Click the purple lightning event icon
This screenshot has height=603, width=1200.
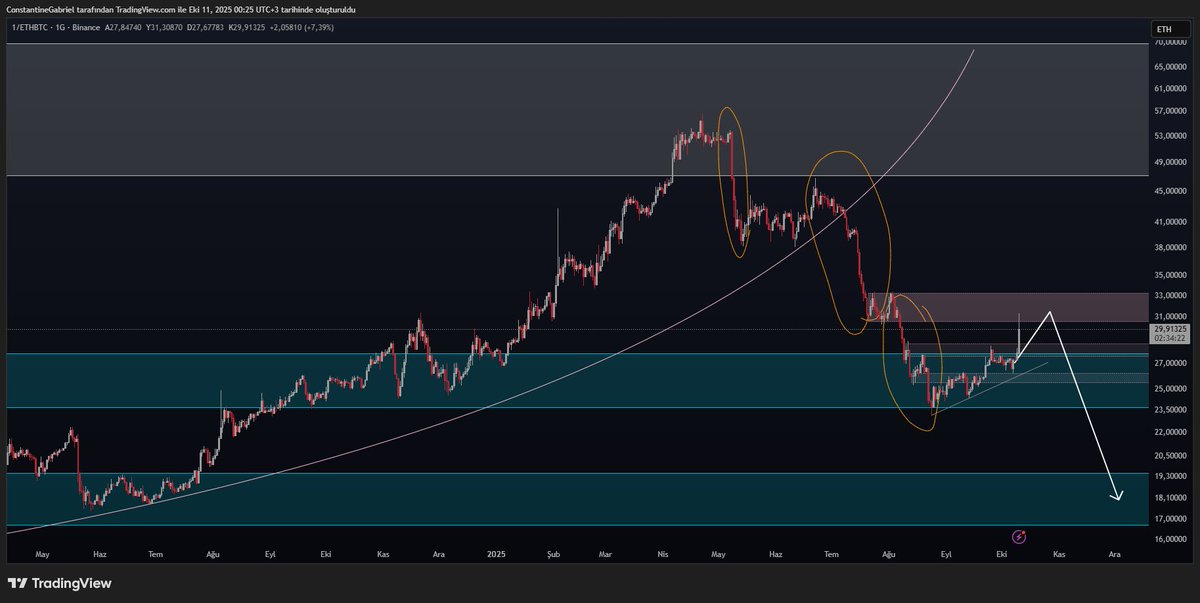tap(1019, 537)
